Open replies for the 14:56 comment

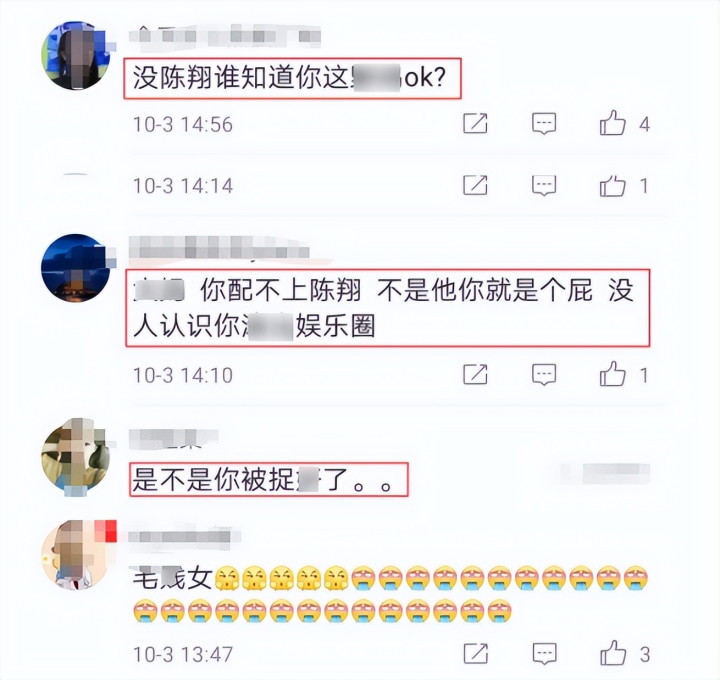pos(544,124)
